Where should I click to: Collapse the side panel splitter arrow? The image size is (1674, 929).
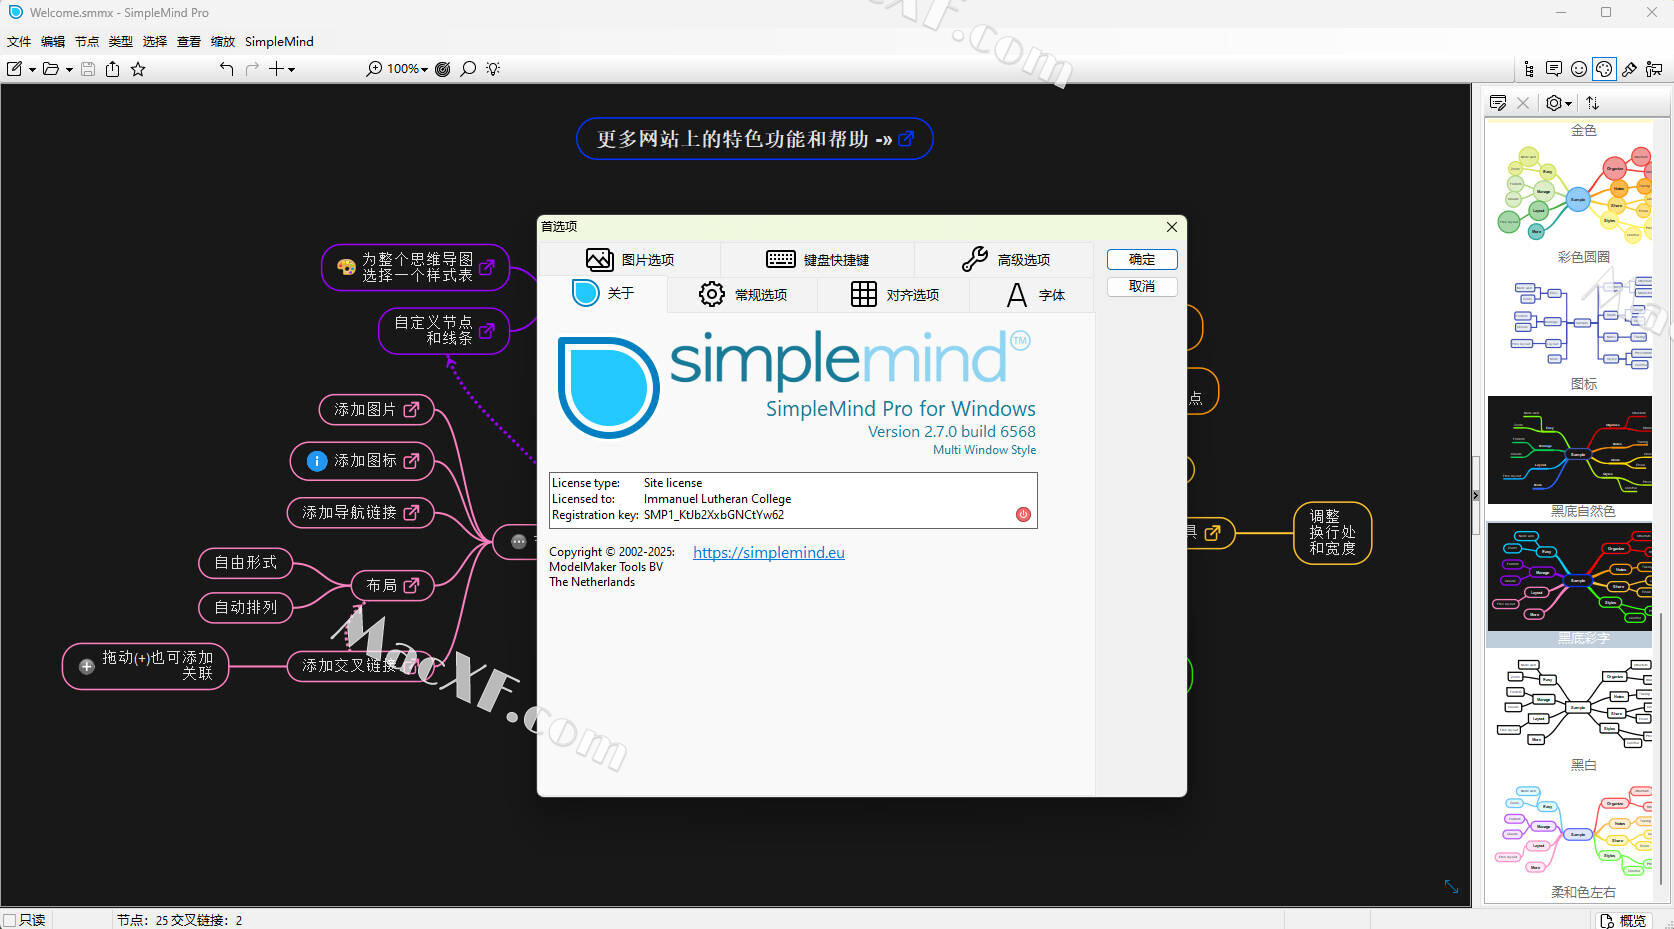click(1476, 495)
